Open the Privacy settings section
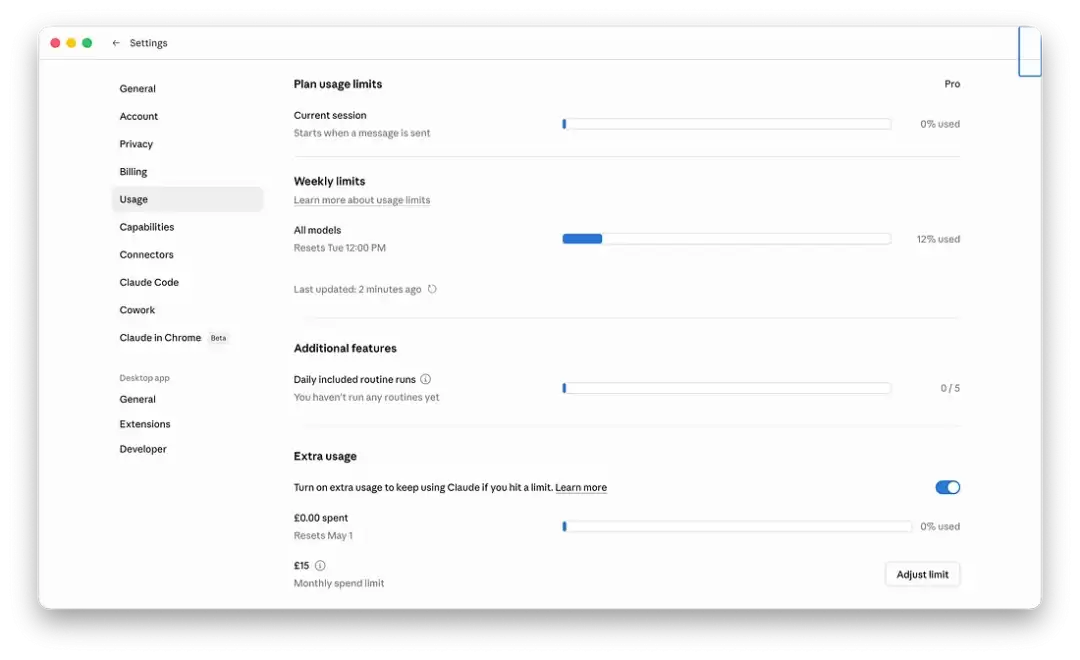This screenshot has width=1080, height=660. [x=136, y=144]
